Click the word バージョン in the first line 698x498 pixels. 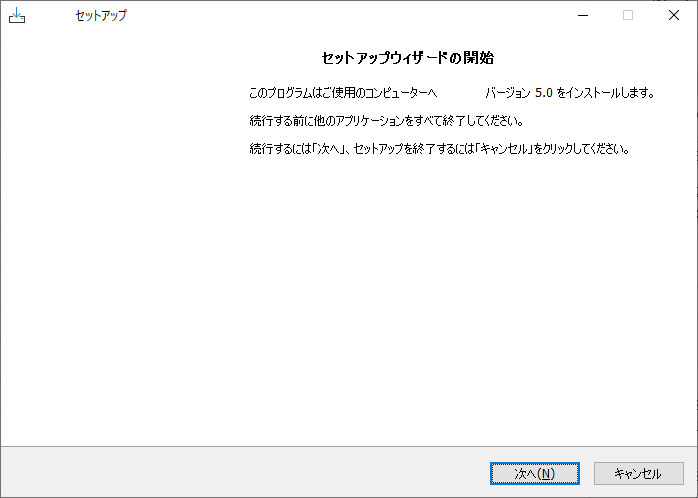[509, 93]
